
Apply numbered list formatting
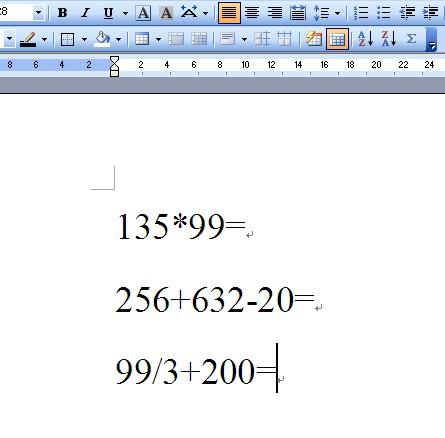click(x=361, y=13)
